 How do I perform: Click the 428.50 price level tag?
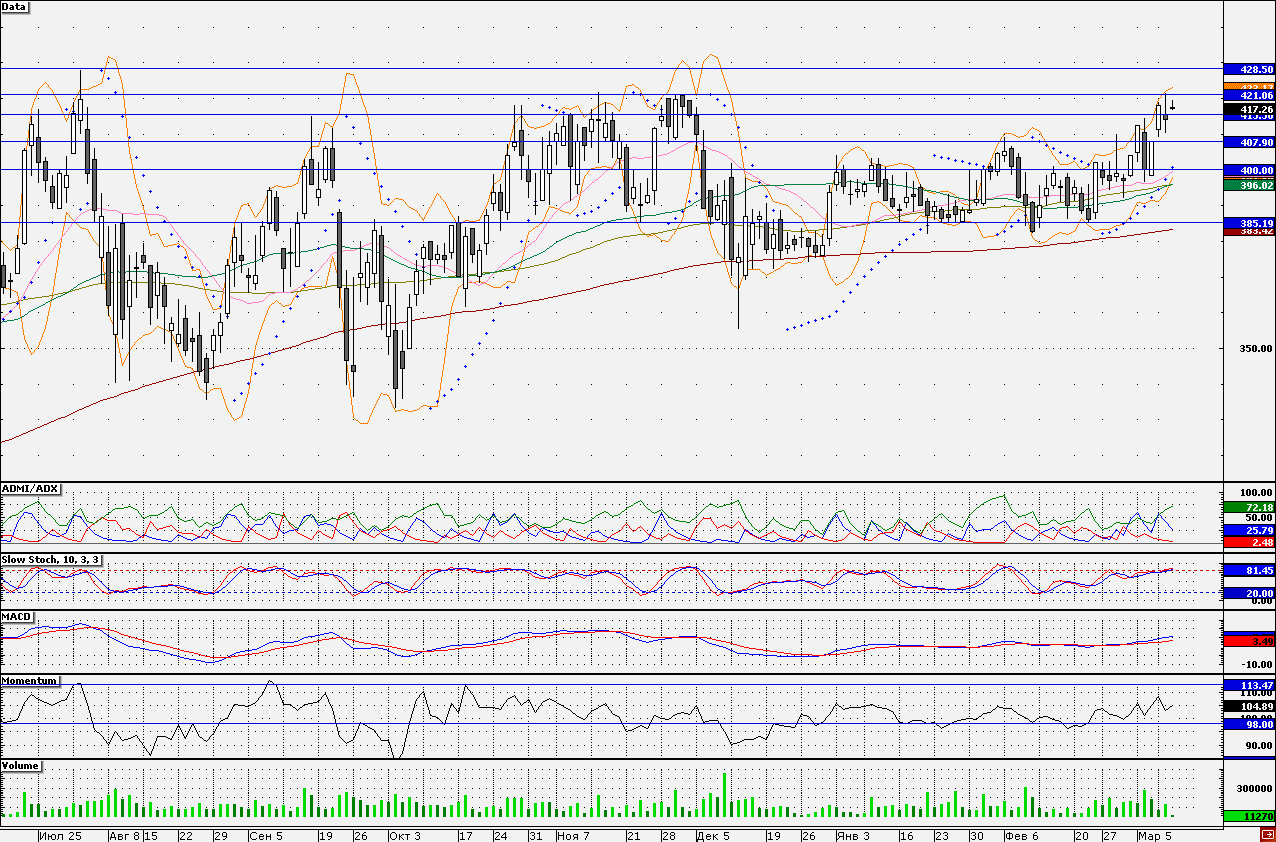(1250, 69)
